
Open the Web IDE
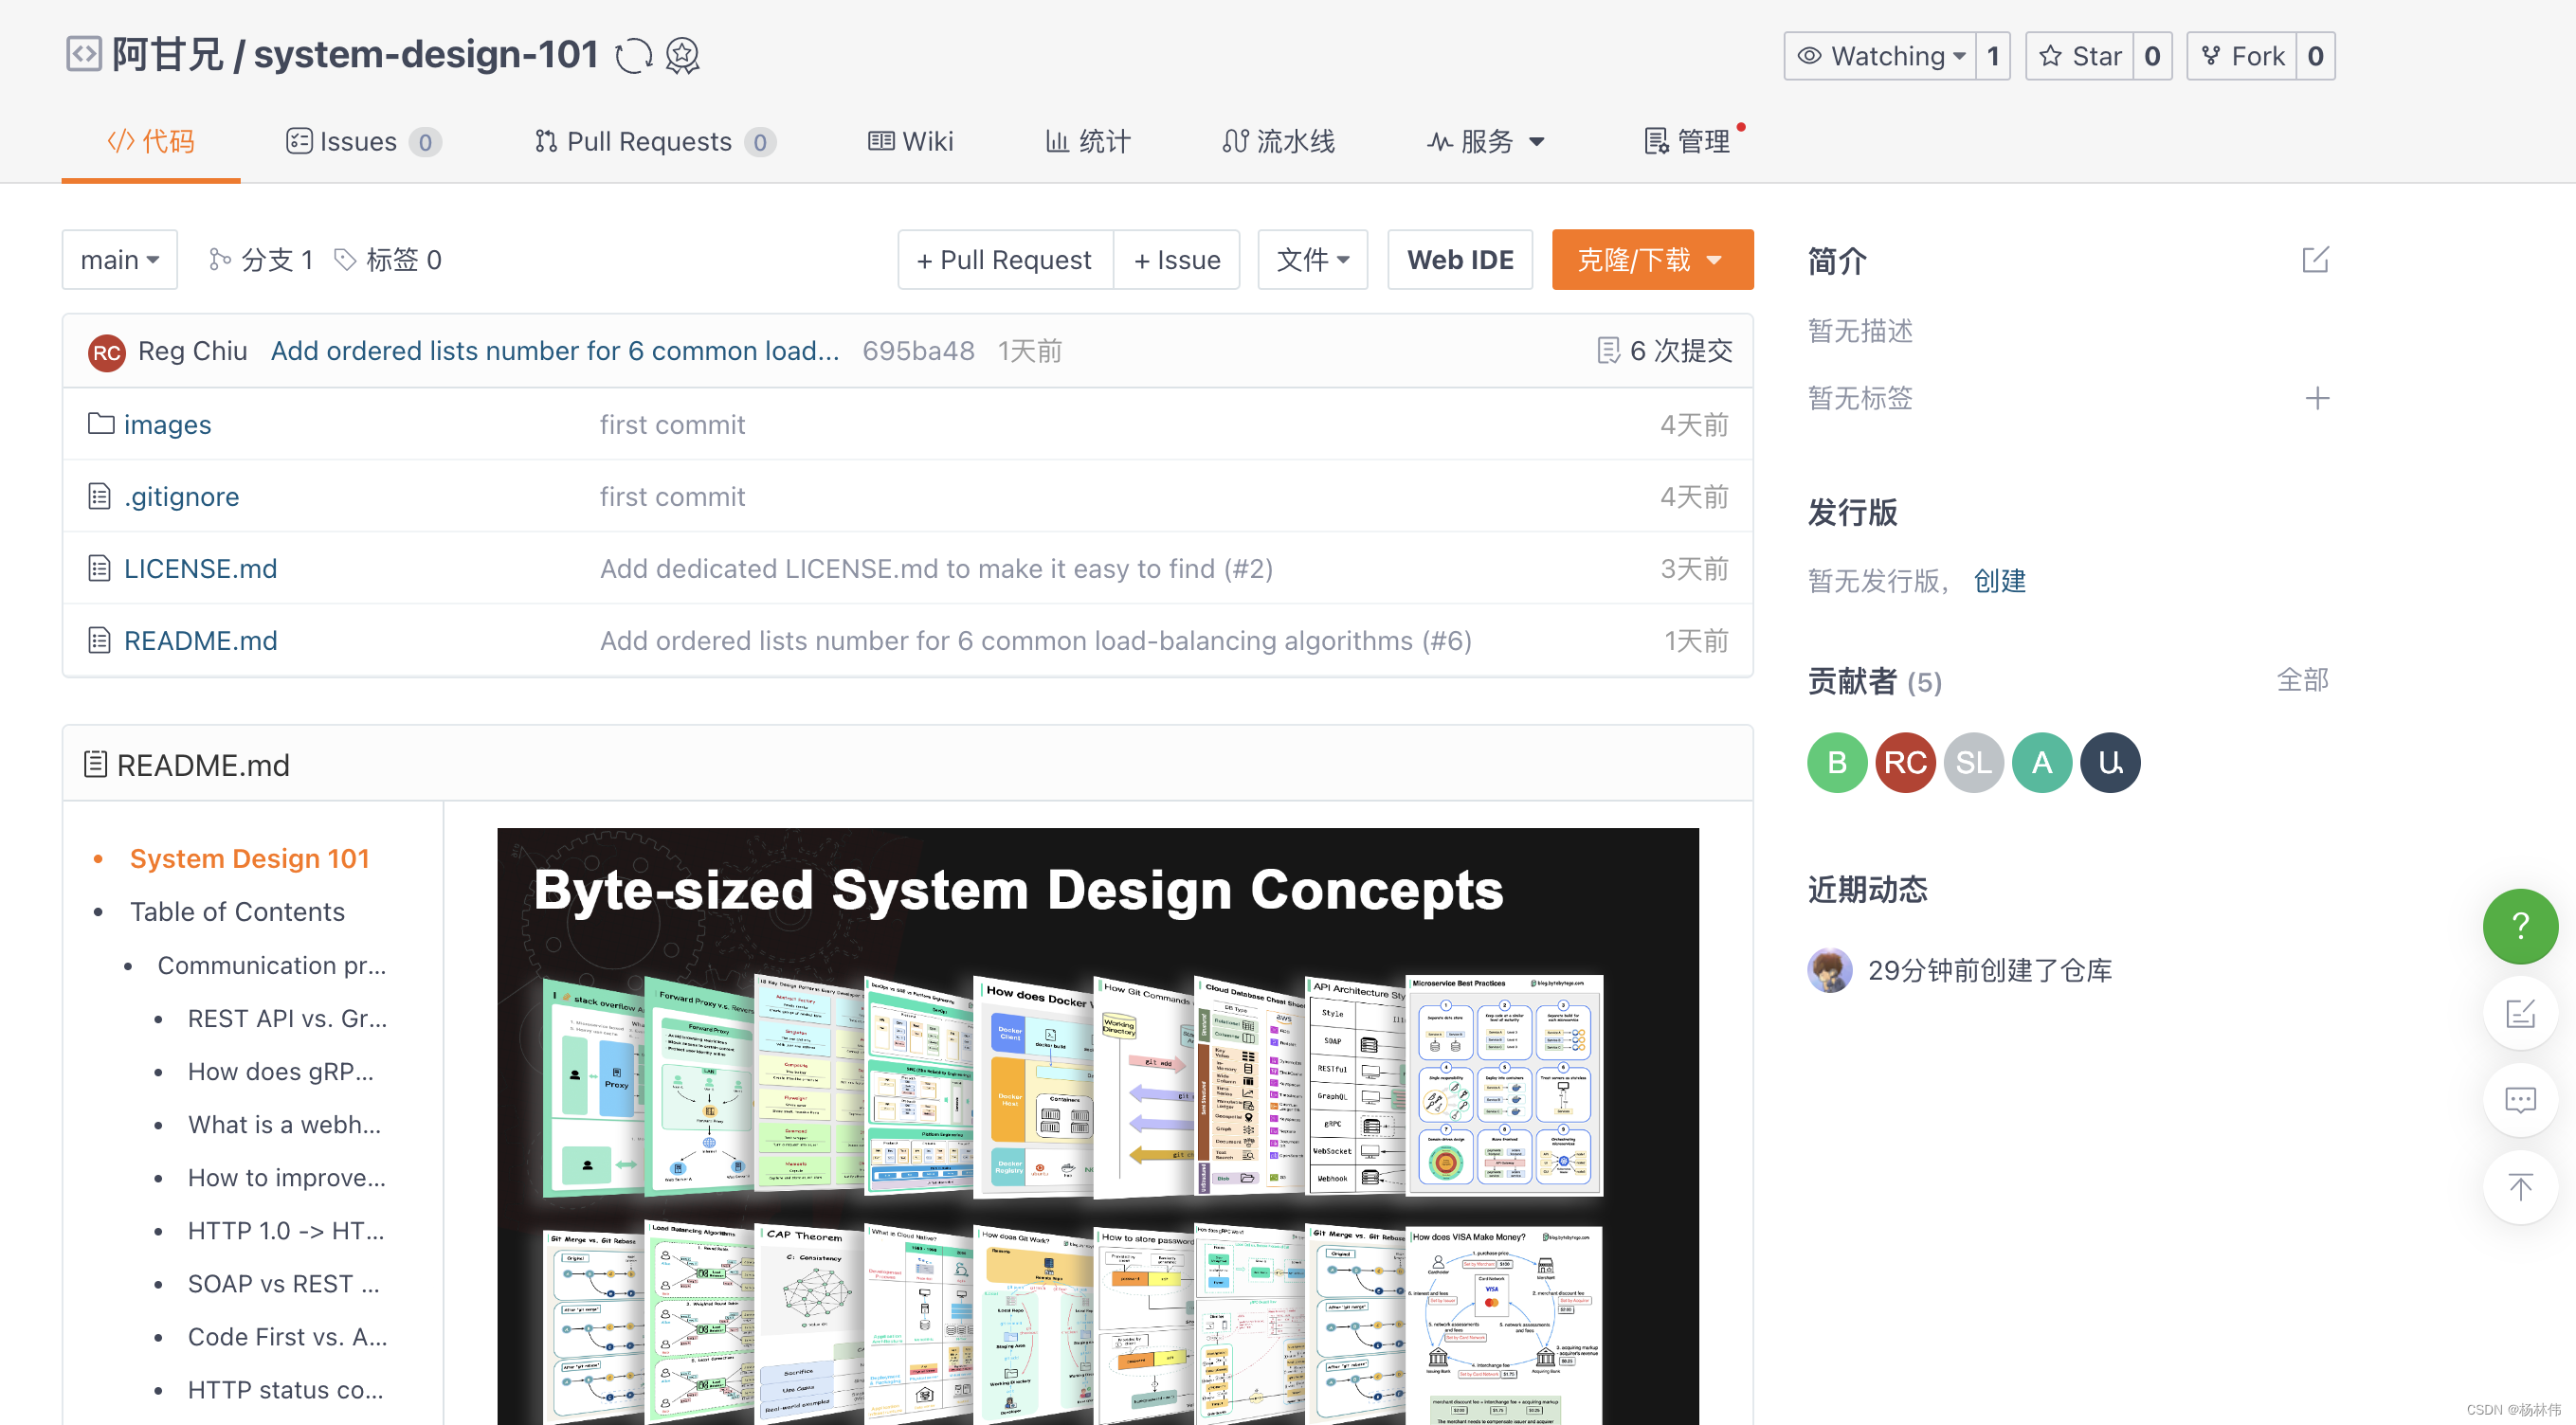(x=1460, y=259)
